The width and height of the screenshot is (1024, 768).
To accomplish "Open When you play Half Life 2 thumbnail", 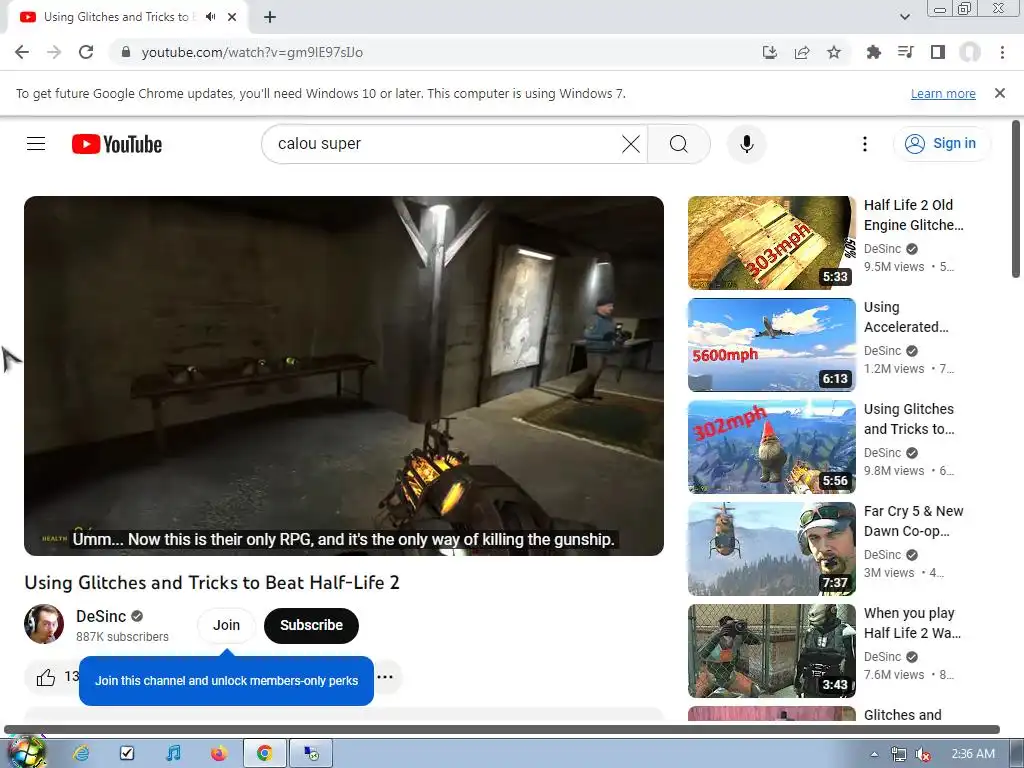I will coord(771,650).
